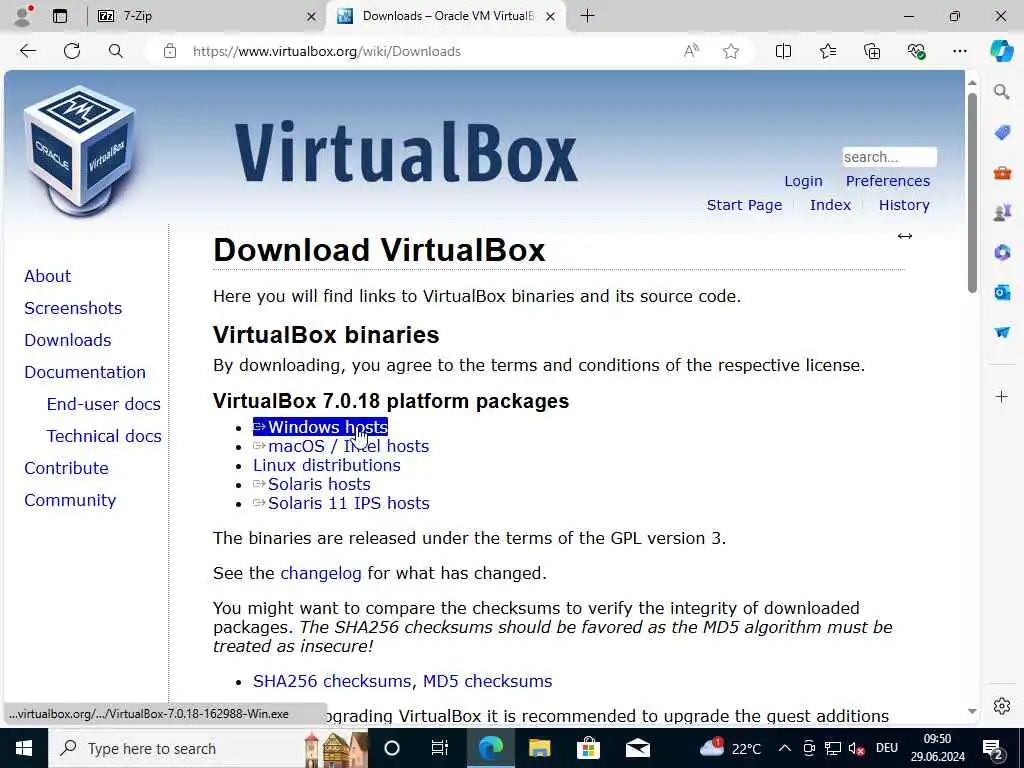Viewport: 1024px width, 768px height.
Task: Click the double-arrow page width toggle
Action: click(904, 236)
